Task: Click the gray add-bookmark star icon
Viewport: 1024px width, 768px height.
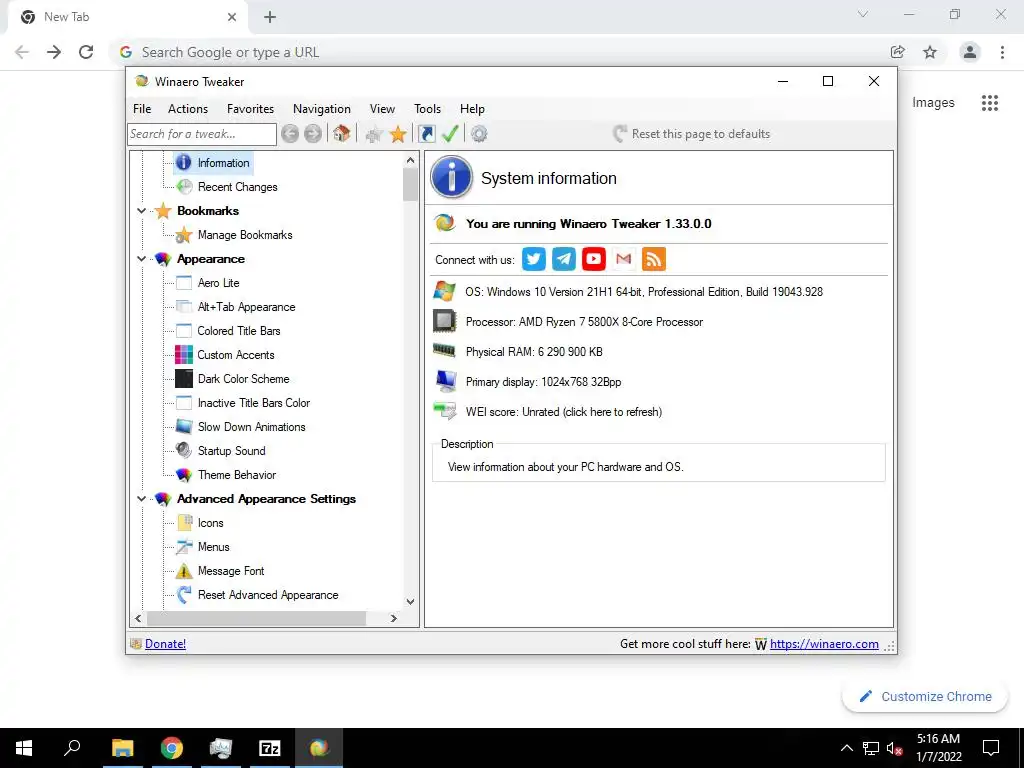Action: click(x=374, y=135)
